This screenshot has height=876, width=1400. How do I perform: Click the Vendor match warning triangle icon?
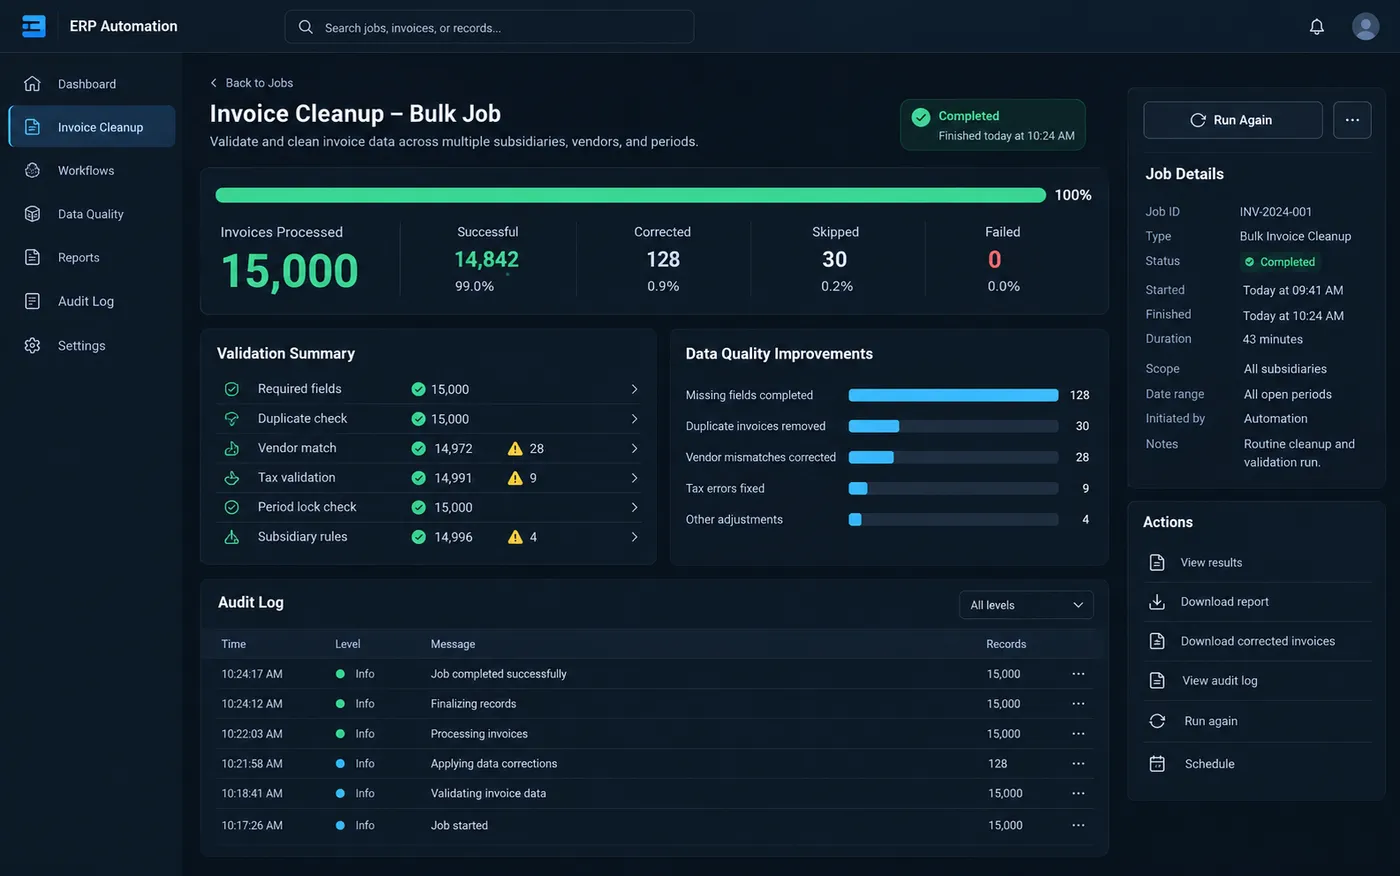click(515, 448)
